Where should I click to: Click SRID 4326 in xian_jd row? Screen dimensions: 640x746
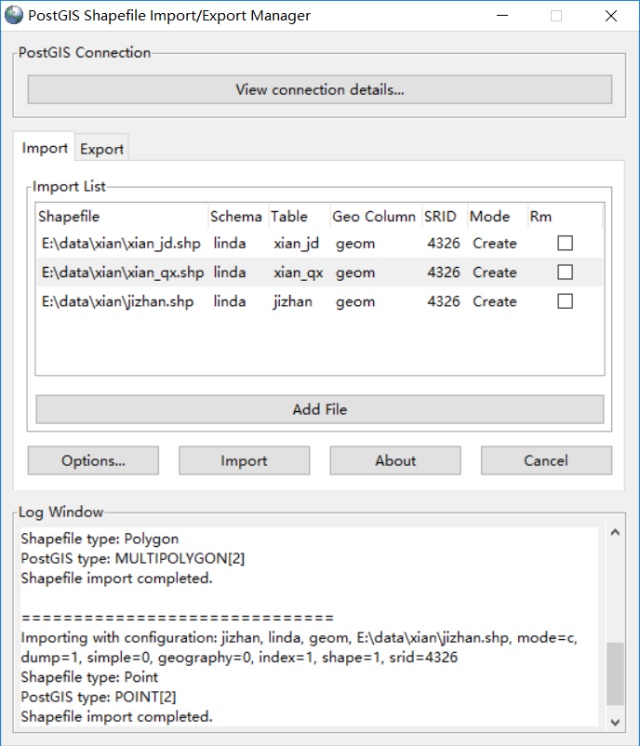(x=443, y=243)
